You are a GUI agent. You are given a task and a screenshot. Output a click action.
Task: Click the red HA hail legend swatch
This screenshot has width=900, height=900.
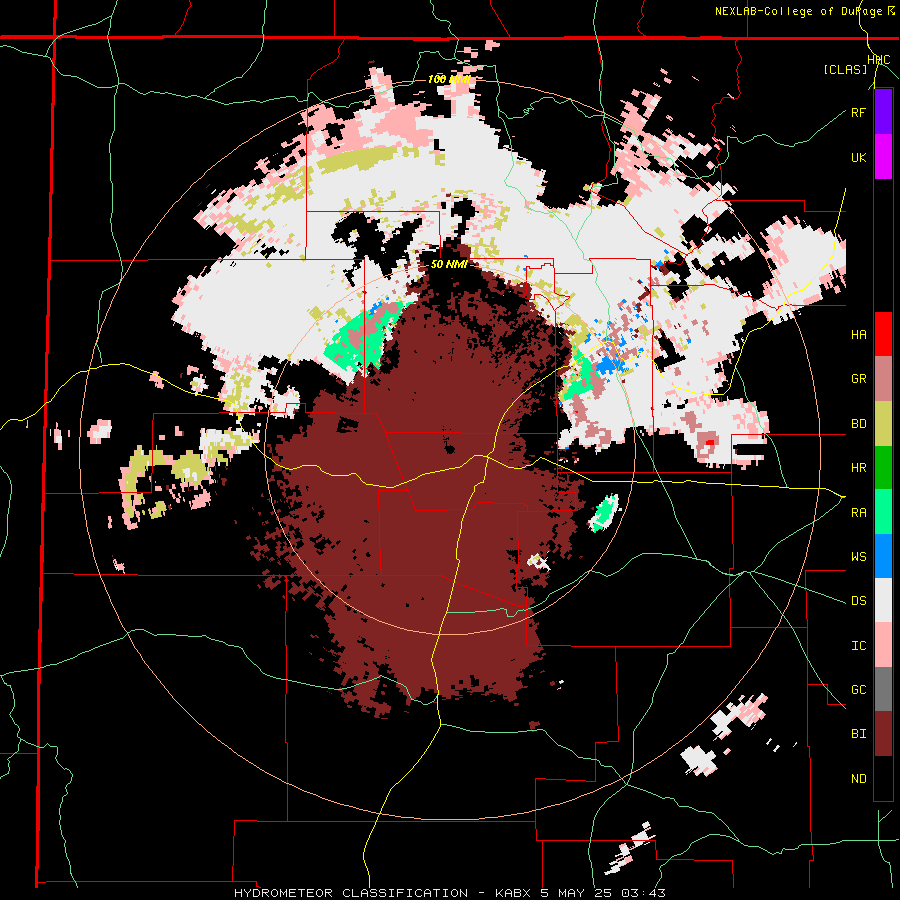click(x=883, y=334)
